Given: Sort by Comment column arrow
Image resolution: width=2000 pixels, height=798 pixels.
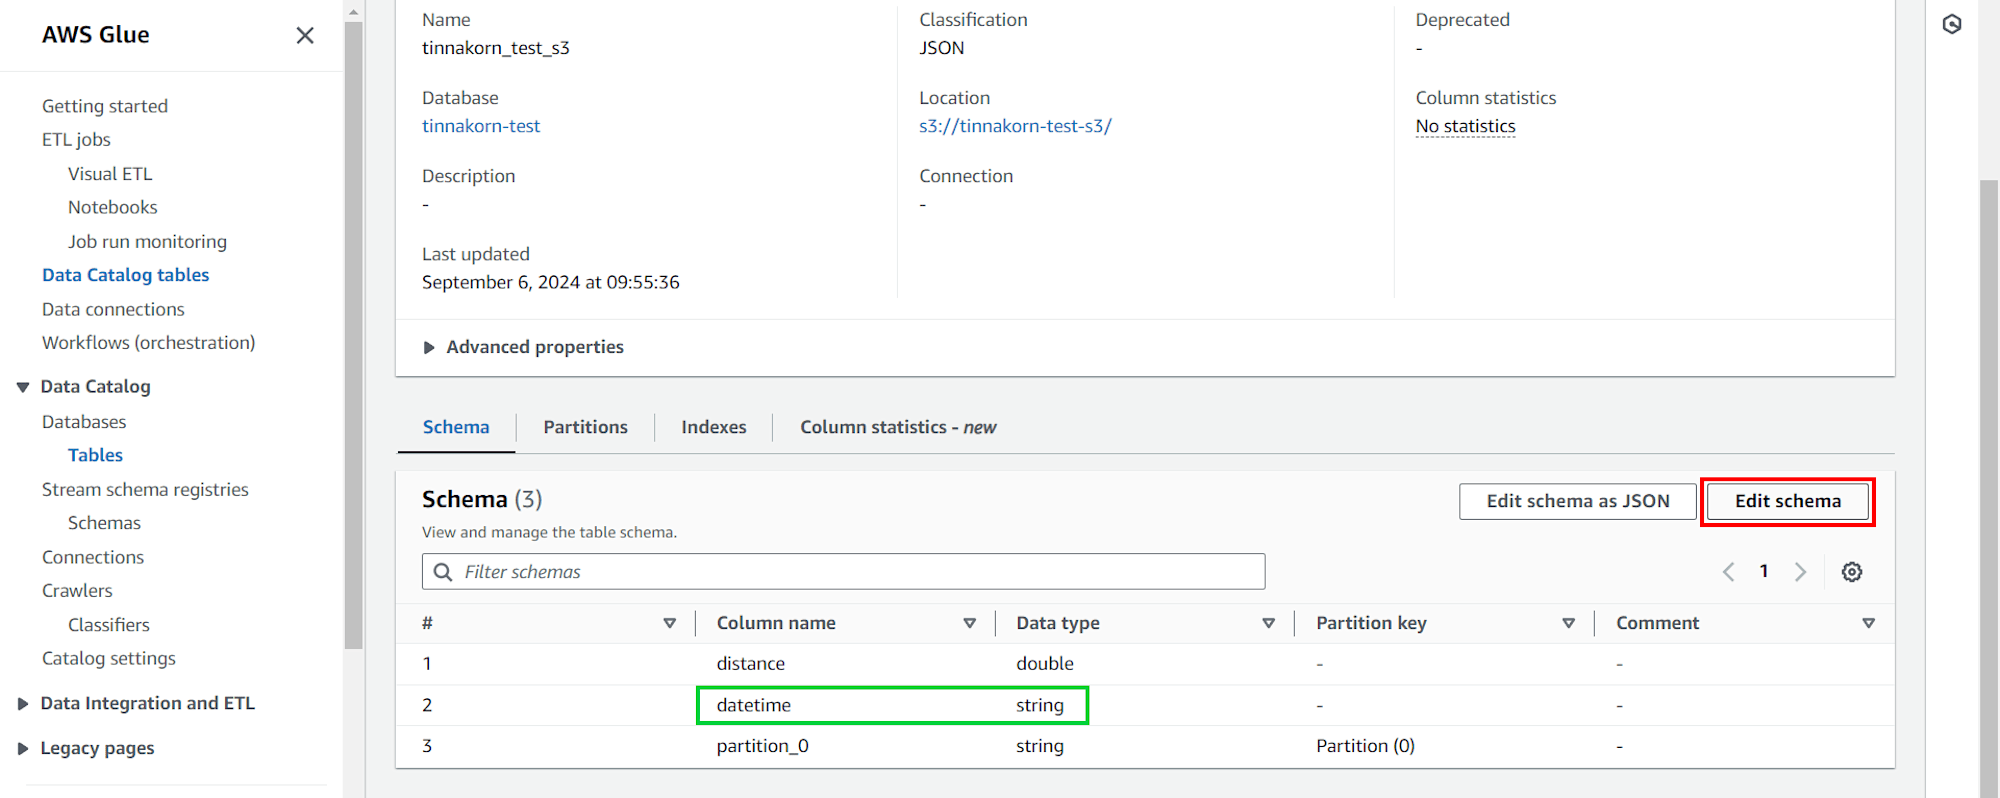Looking at the screenshot, I should 1868,623.
